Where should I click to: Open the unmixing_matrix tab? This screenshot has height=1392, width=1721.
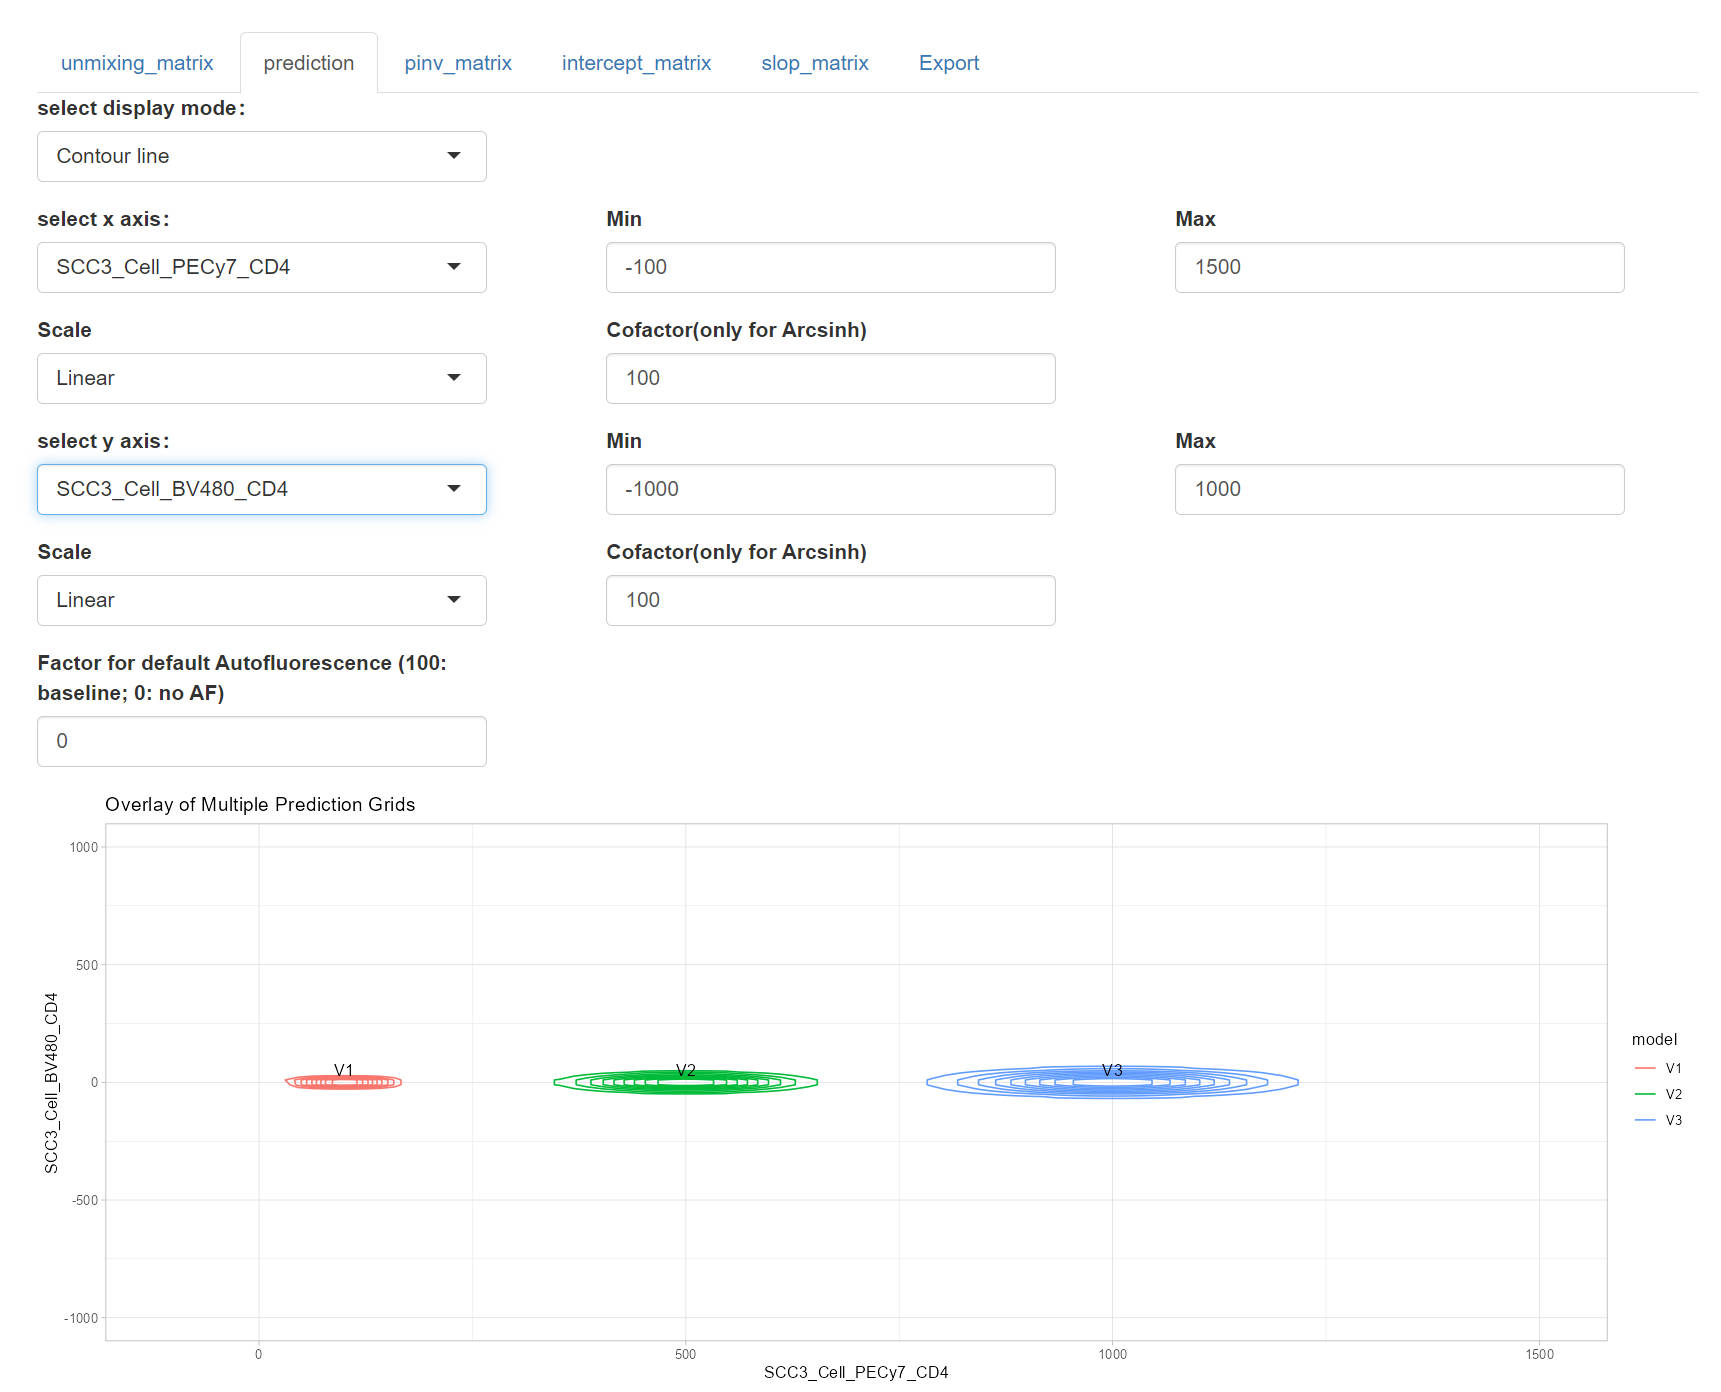137,63
